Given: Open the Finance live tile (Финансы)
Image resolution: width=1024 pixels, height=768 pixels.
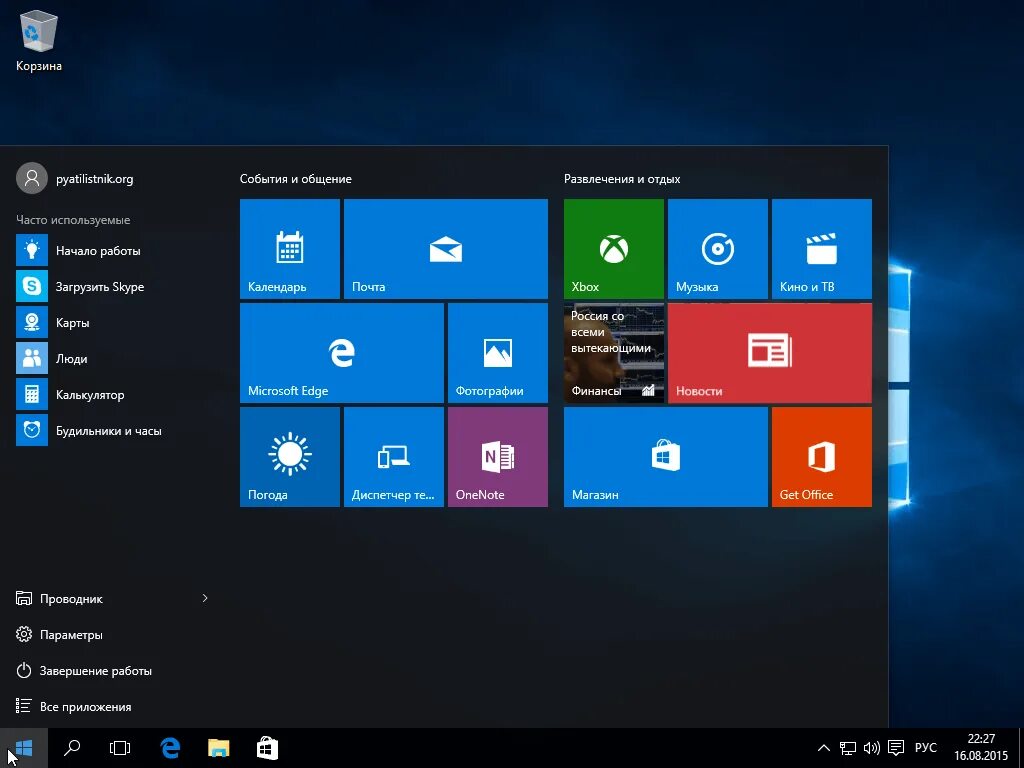Looking at the screenshot, I should pyautogui.click(x=614, y=353).
